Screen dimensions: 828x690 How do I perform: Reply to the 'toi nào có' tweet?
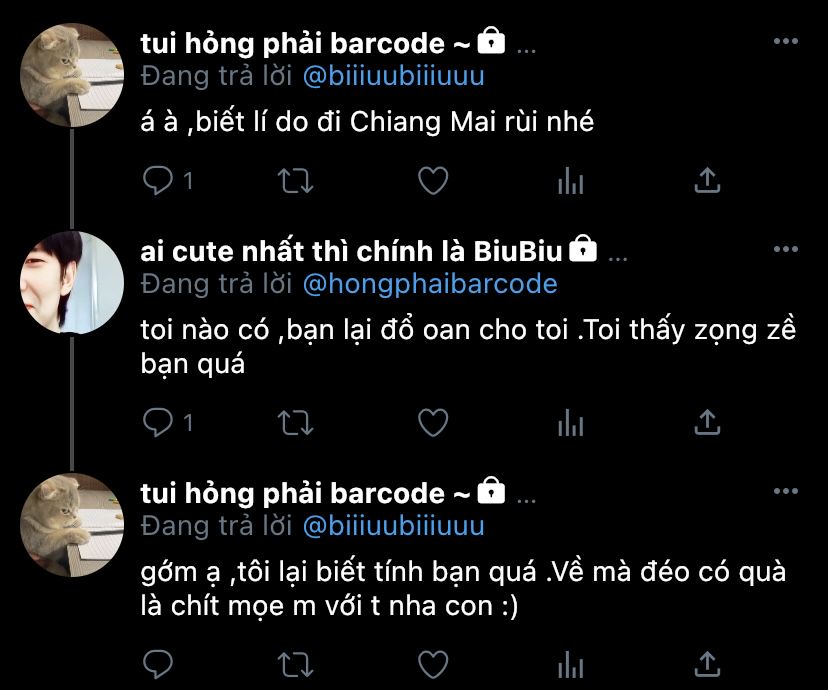158,422
